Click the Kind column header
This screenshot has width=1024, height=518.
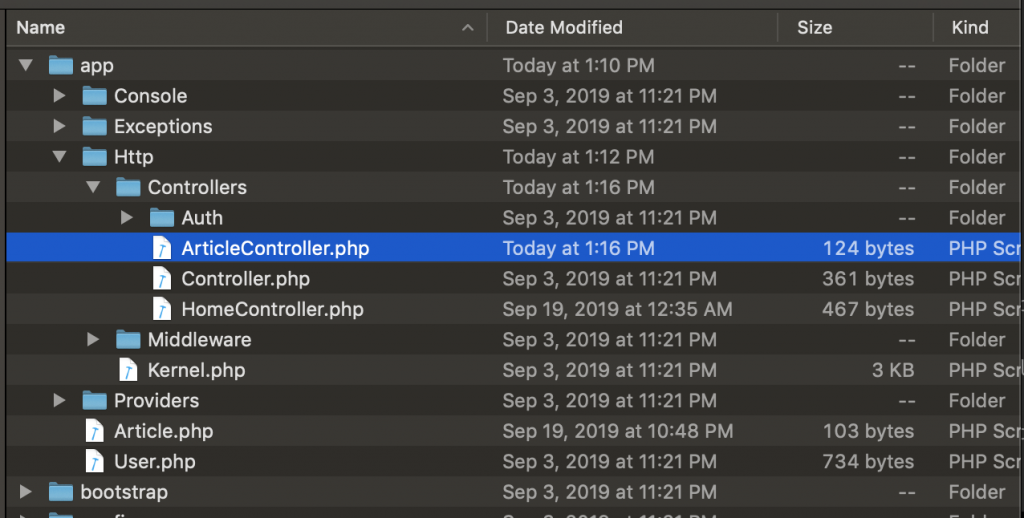click(x=969, y=28)
